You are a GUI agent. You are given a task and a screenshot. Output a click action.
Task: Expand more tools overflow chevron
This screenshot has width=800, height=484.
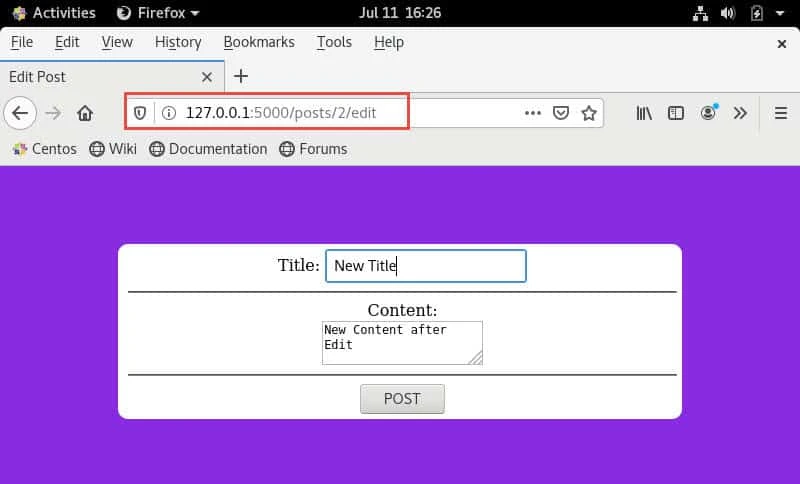pos(740,113)
